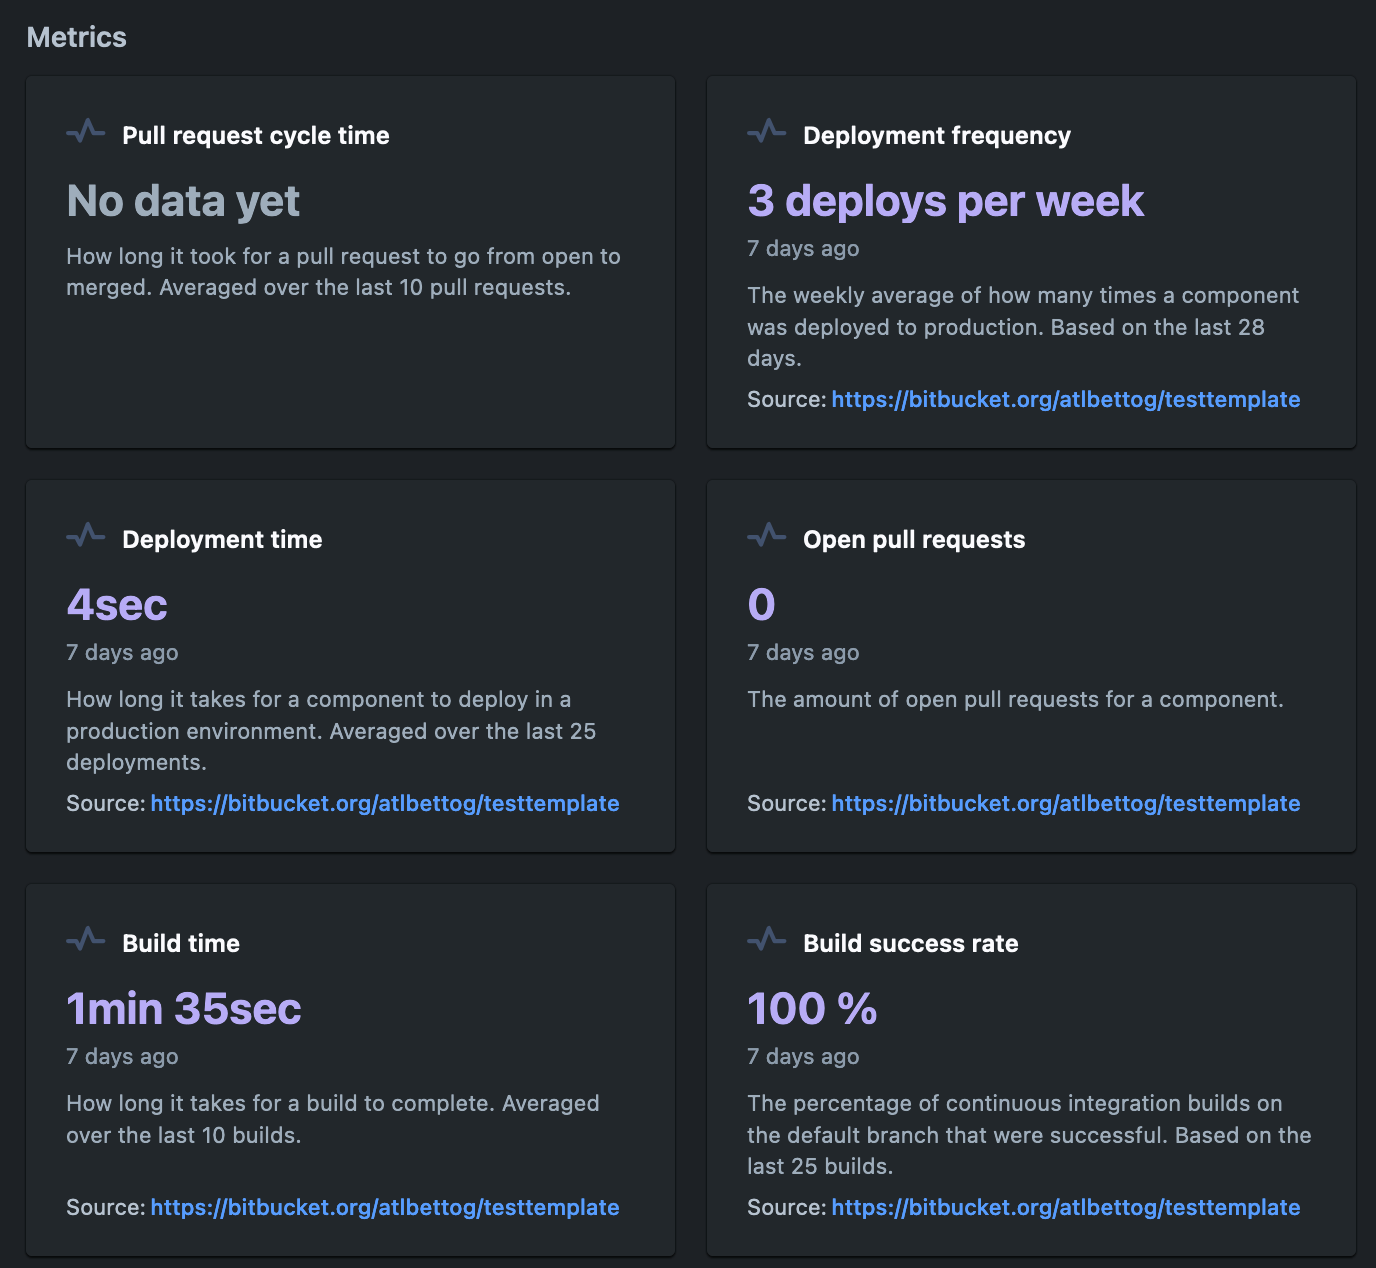Open Deployment time Bitbucket source link
1376x1268 pixels.
384,804
